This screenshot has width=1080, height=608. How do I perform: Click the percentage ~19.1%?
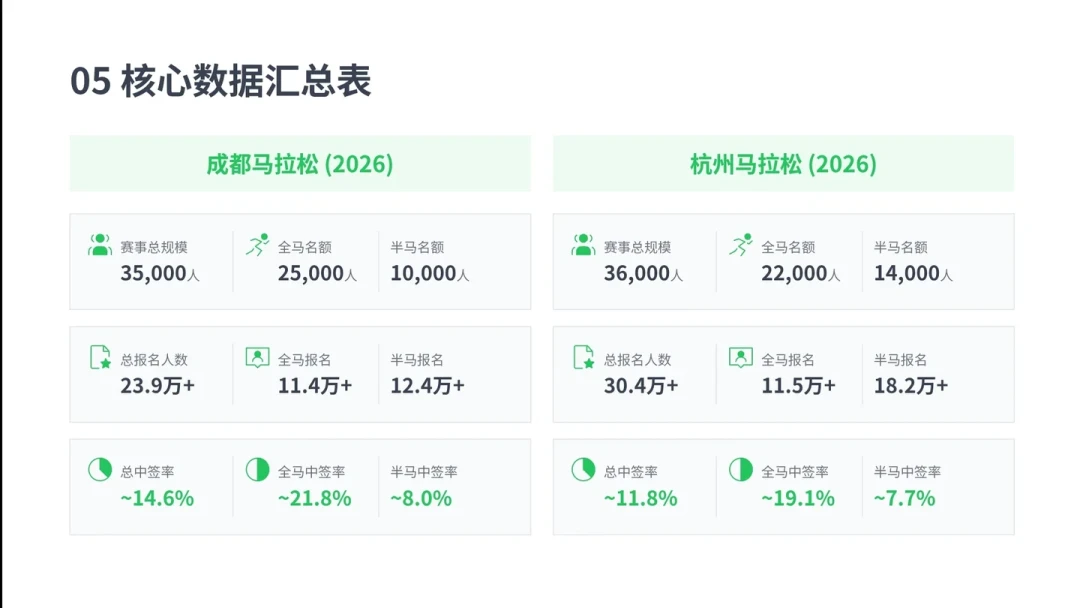coord(798,498)
